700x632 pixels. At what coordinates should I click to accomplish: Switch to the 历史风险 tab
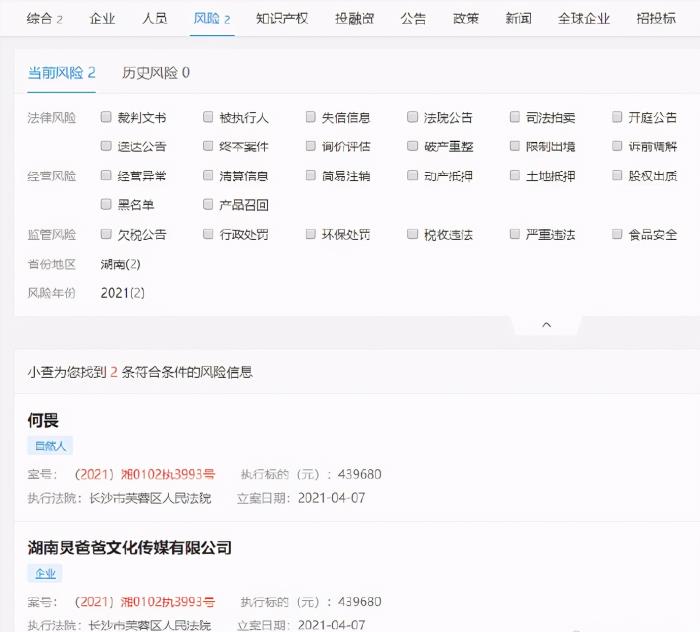(x=156, y=73)
